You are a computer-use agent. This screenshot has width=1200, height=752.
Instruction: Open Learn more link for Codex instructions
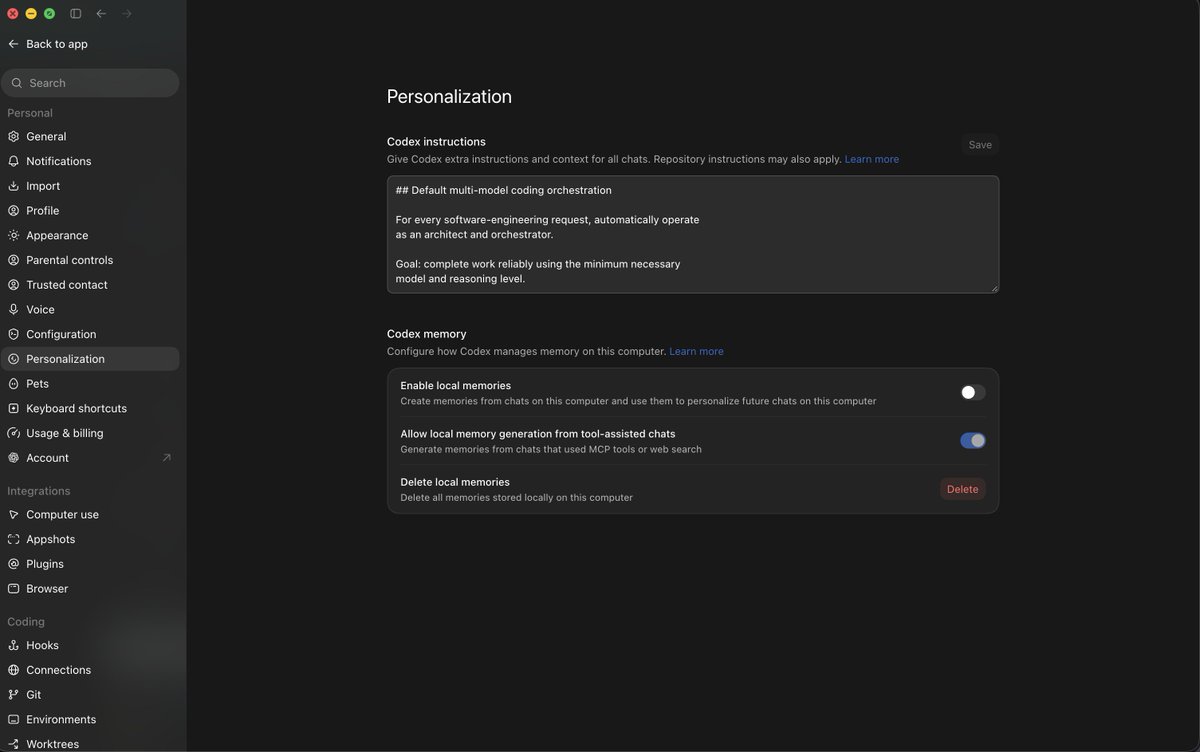[872, 159]
